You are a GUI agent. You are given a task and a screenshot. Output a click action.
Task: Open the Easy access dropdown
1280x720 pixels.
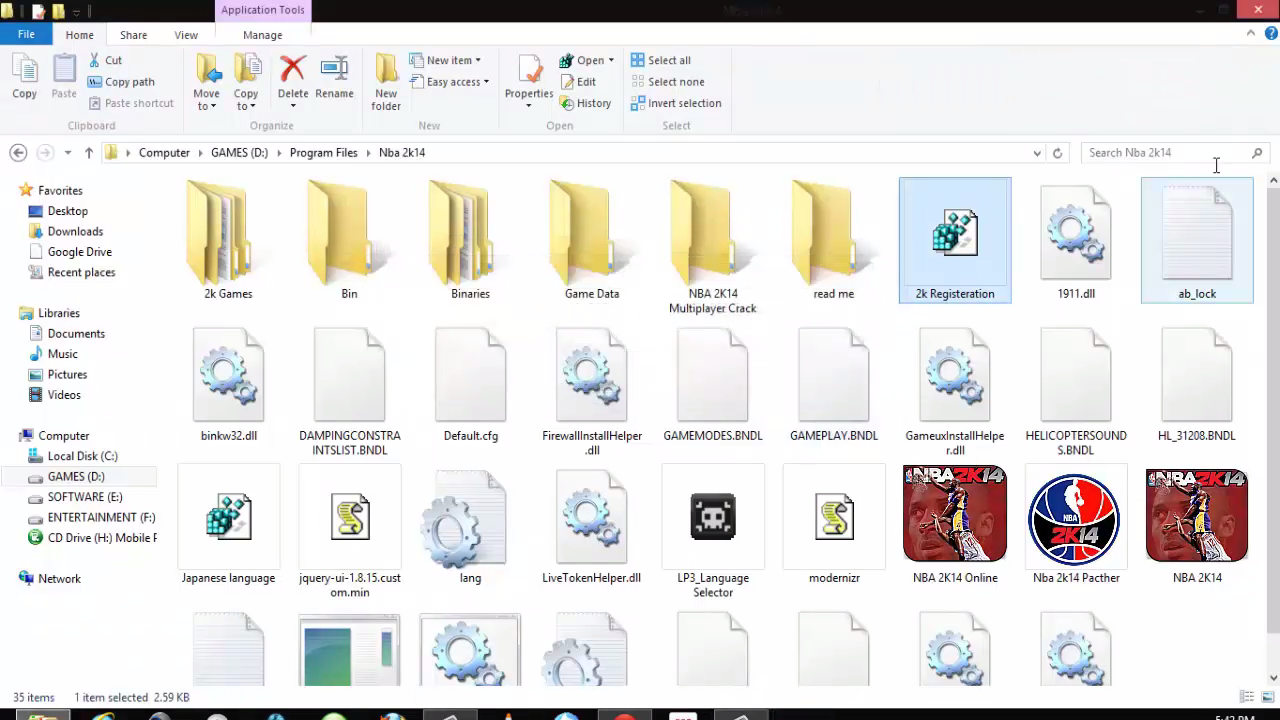click(450, 82)
